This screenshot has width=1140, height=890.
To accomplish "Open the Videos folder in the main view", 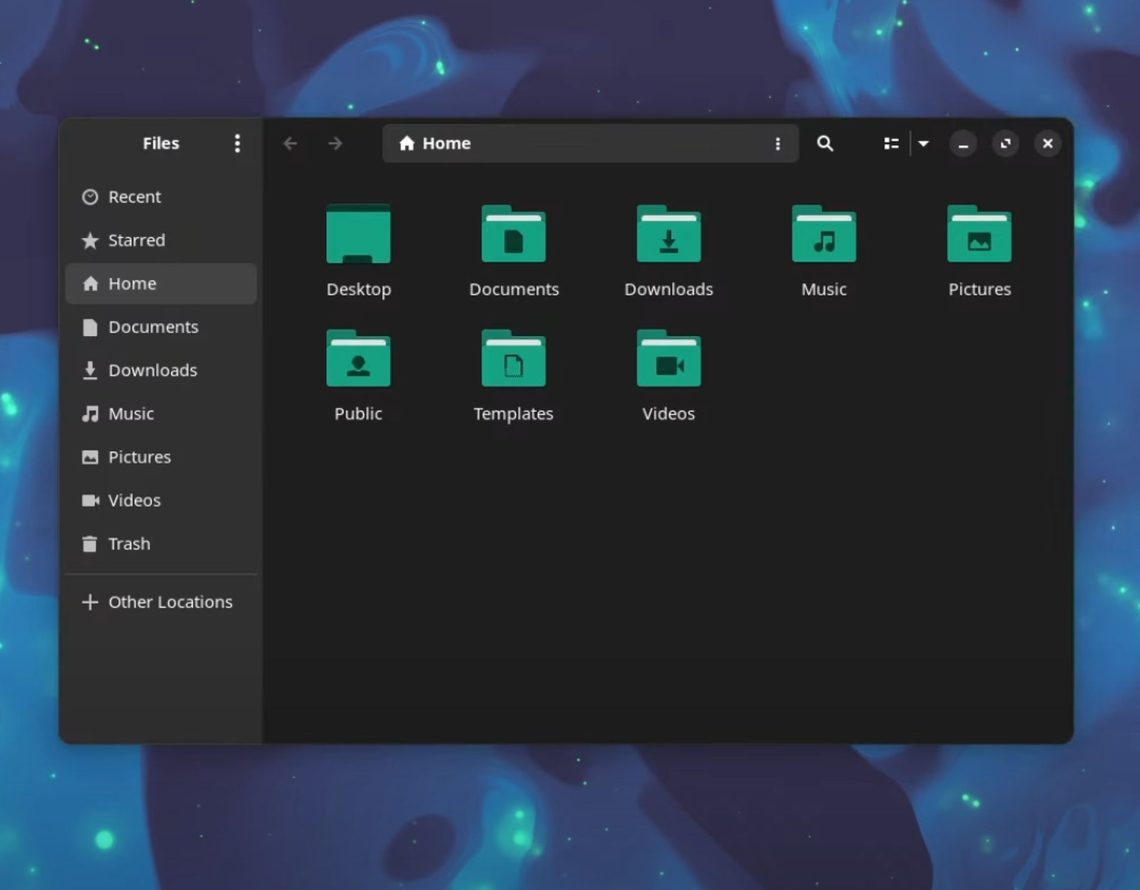I will point(668,360).
